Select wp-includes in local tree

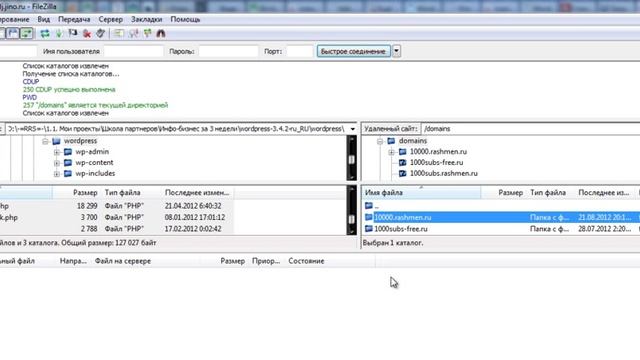[95, 173]
